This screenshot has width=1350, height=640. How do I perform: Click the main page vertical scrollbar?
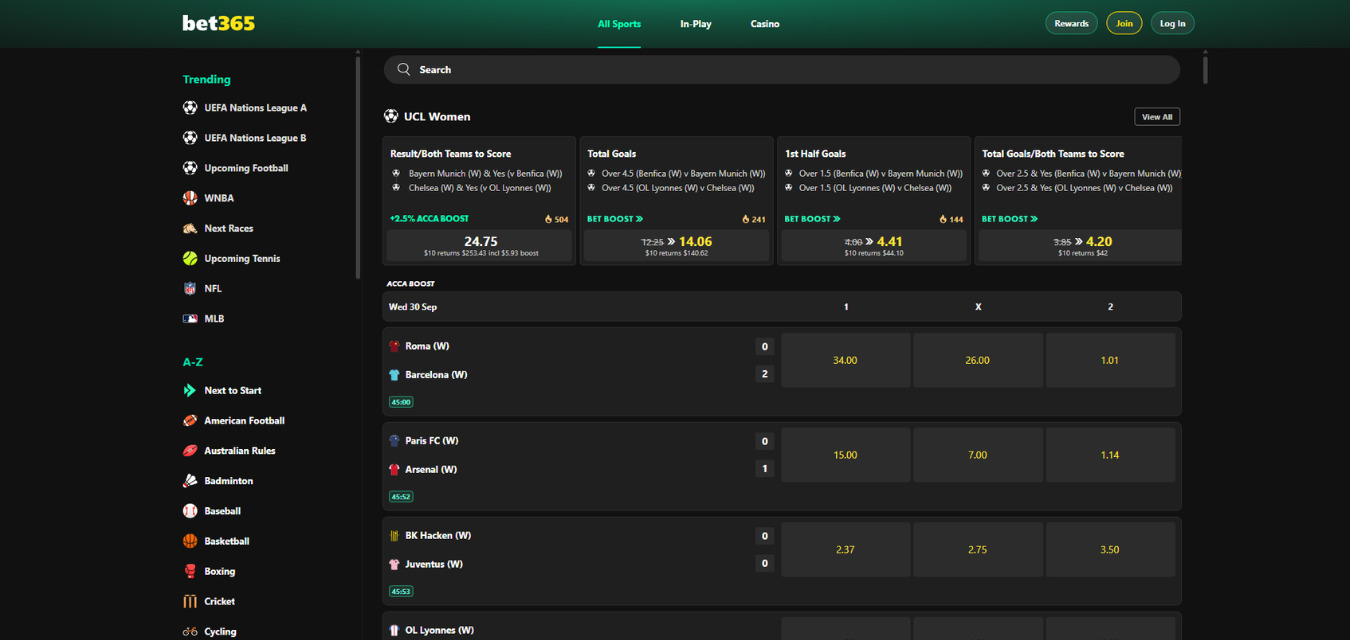pos(1205,69)
